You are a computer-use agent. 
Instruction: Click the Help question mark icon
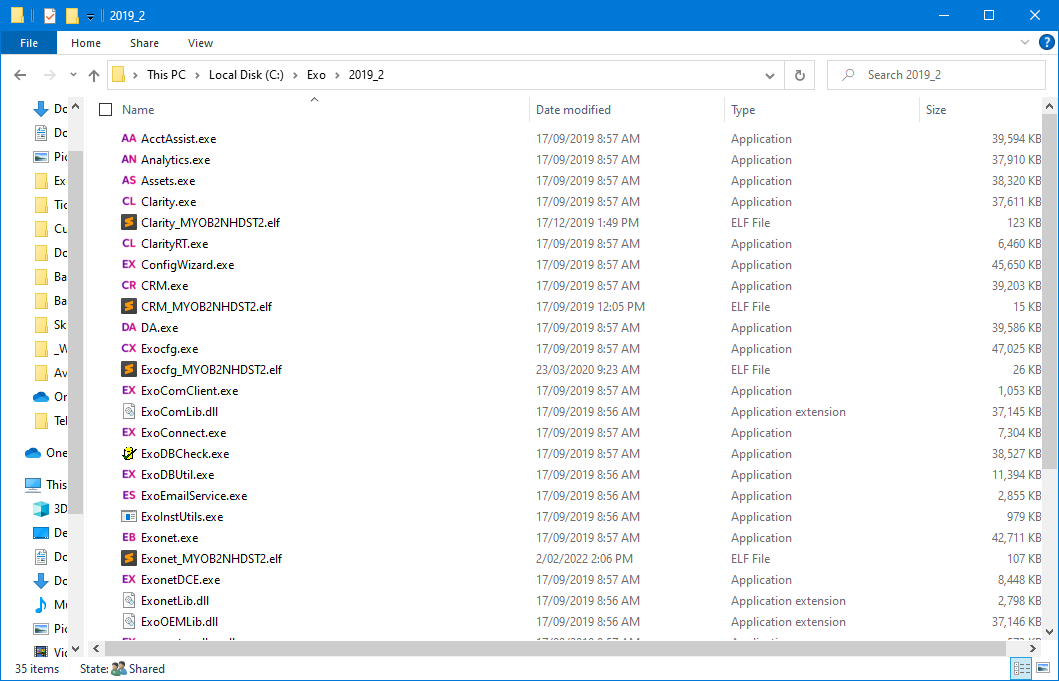click(1045, 43)
